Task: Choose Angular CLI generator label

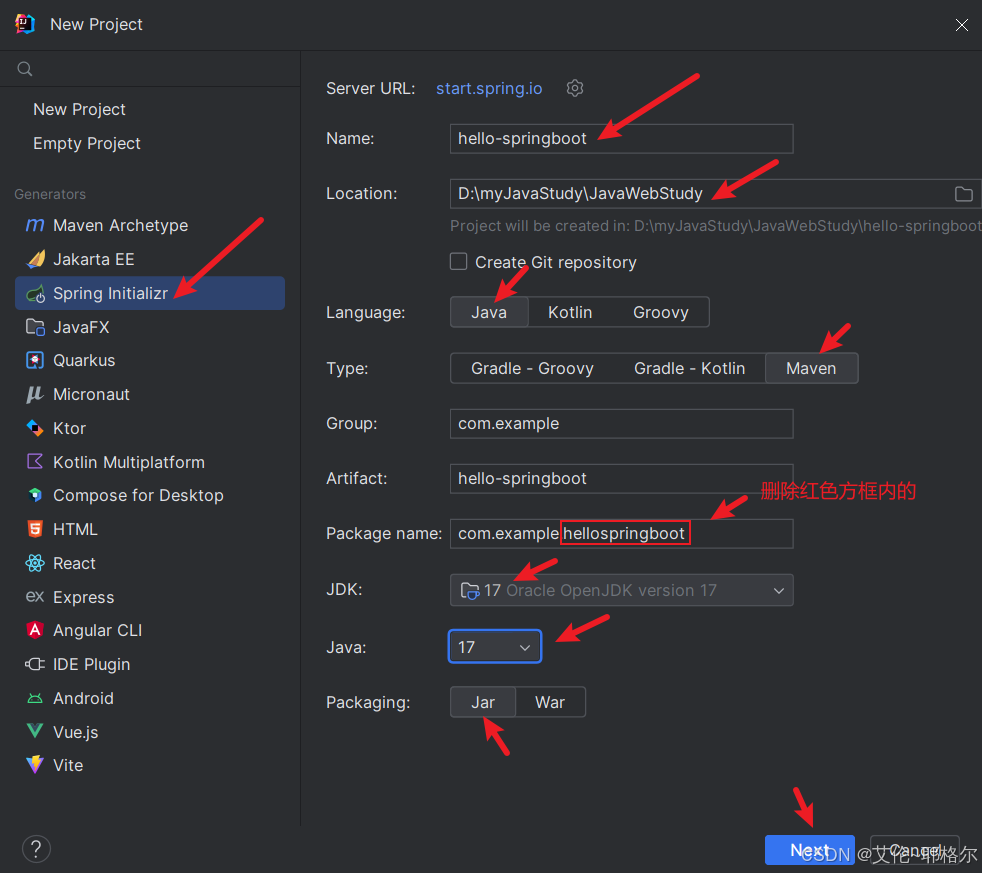Action: (97, 630)
